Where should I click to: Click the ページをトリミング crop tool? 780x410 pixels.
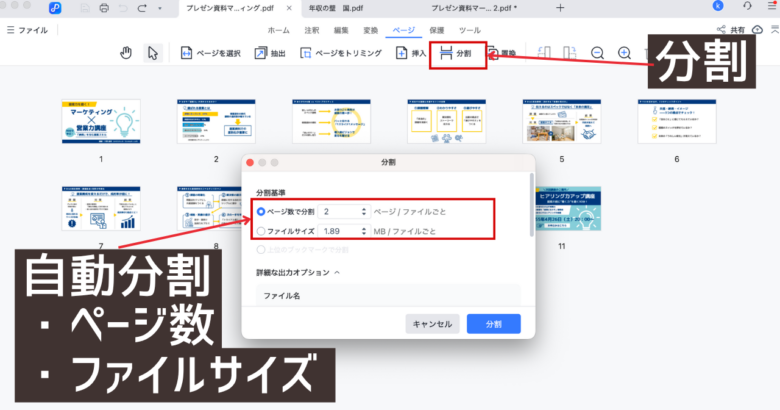[336, 53]
